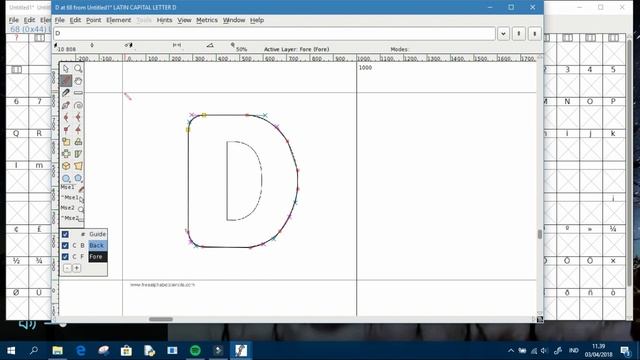
Task: Open taskbar search magnifier
Action: coord(34,351)
